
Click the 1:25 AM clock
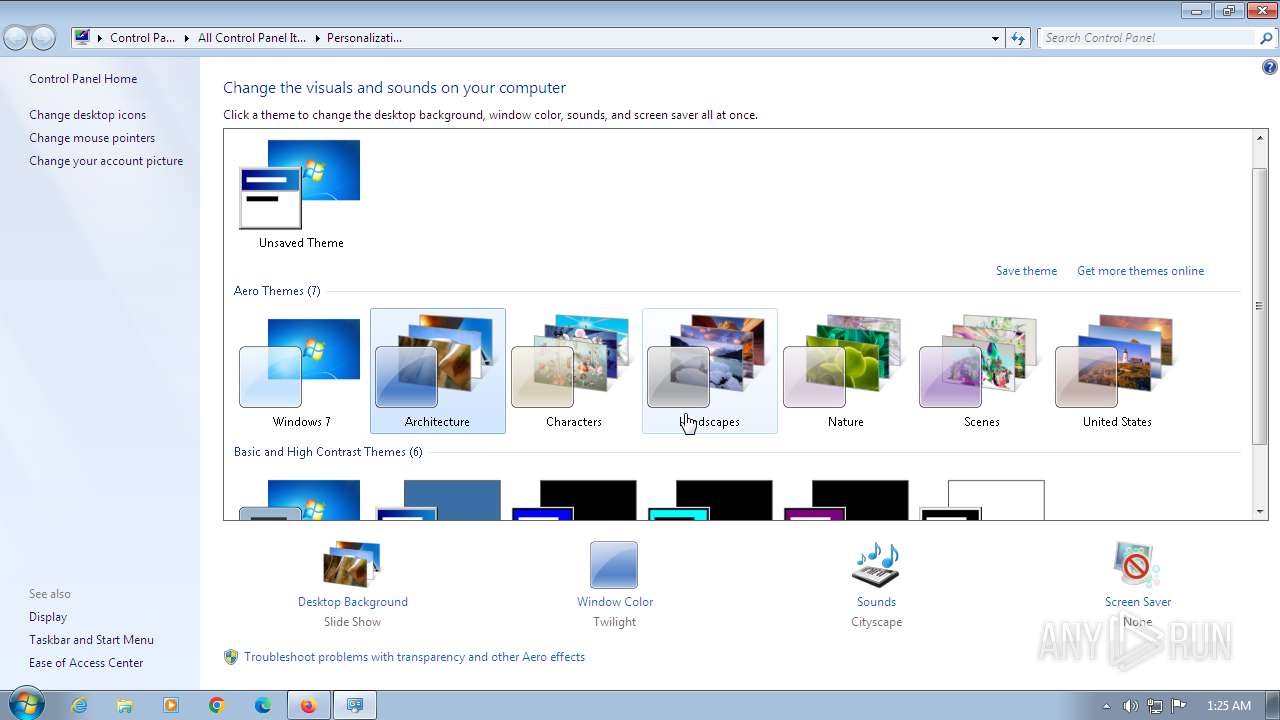(x=1229, y=706)
